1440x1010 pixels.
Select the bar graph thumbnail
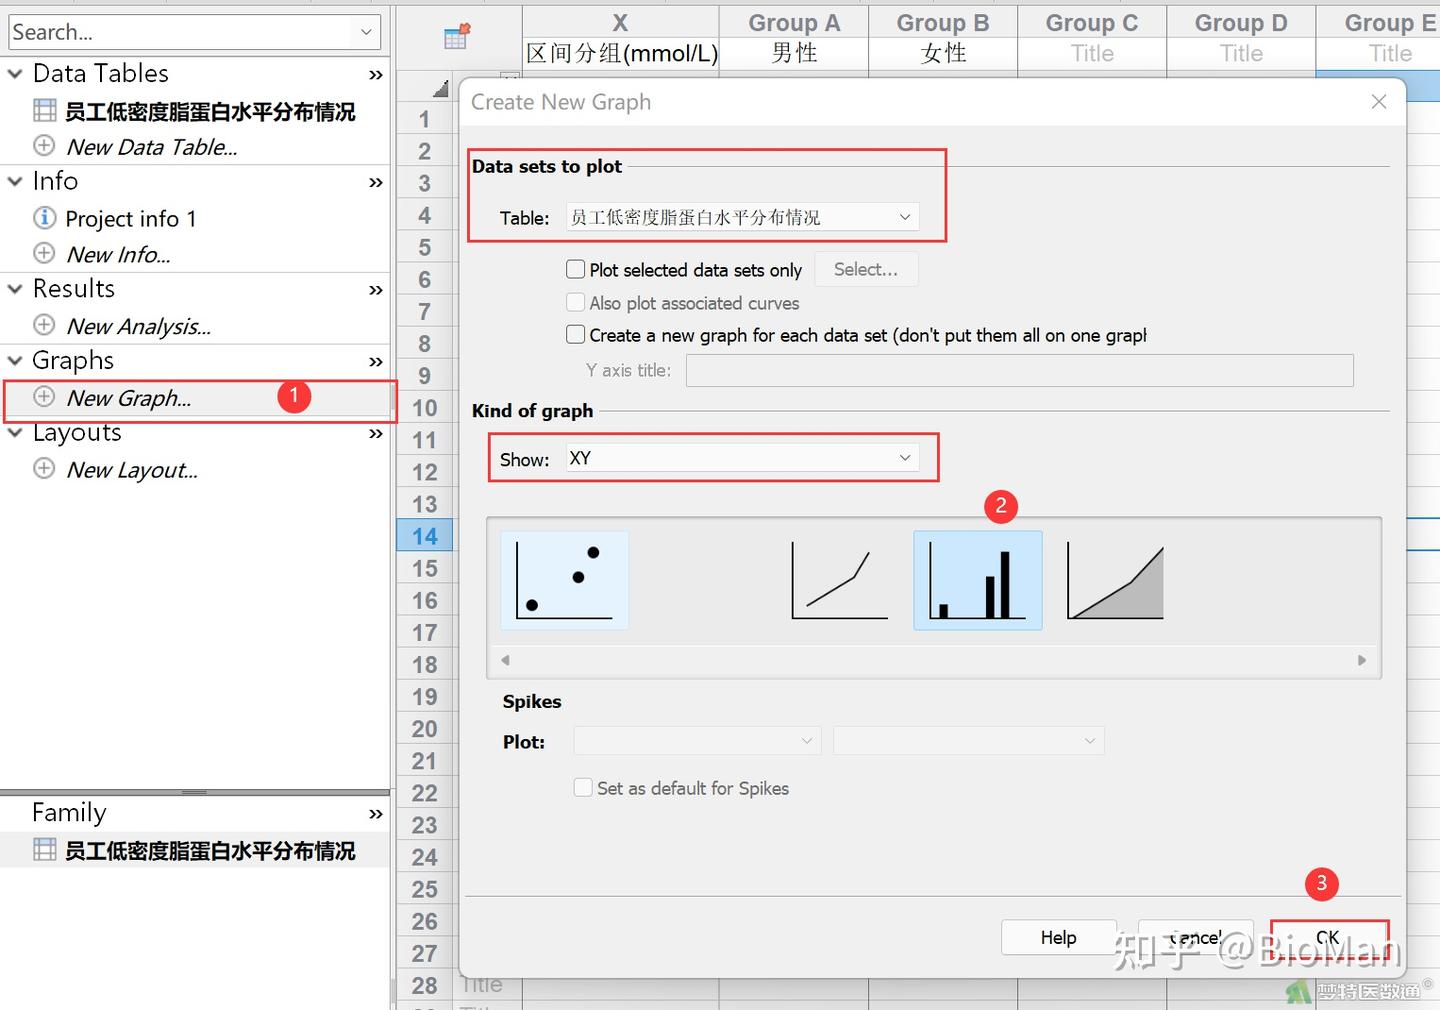pos(977,580)
